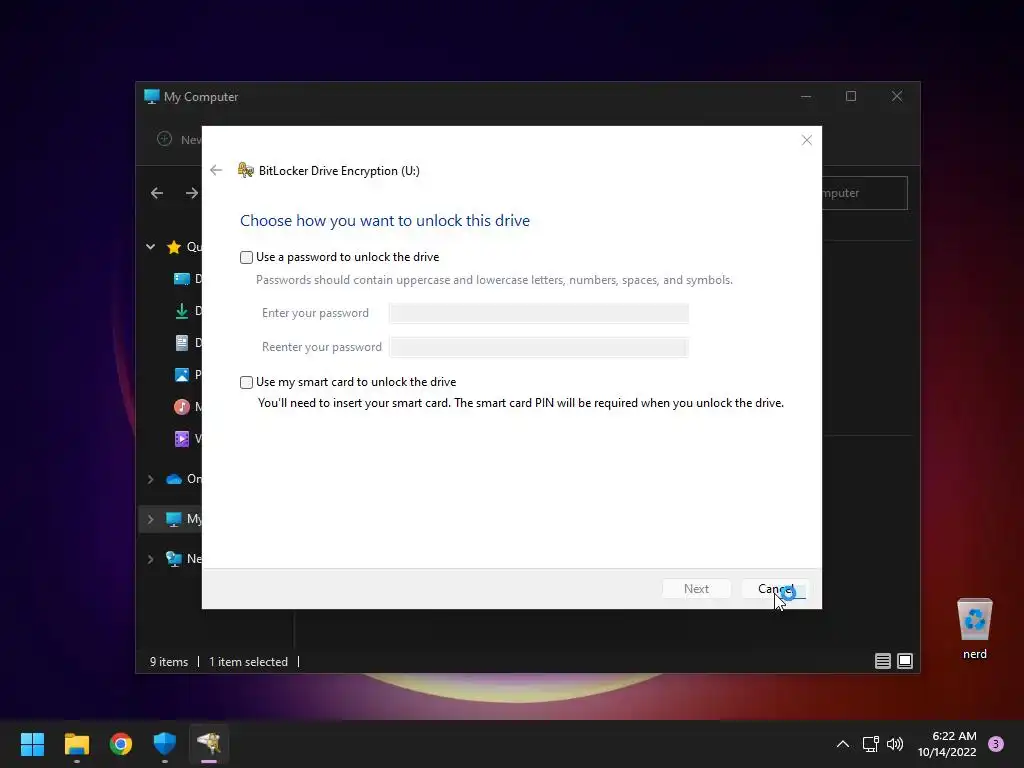The width and height of the screenshot is (1024, 768).
Task: Click BitLocker app icon in taskbar
Action: click(209, 744)
